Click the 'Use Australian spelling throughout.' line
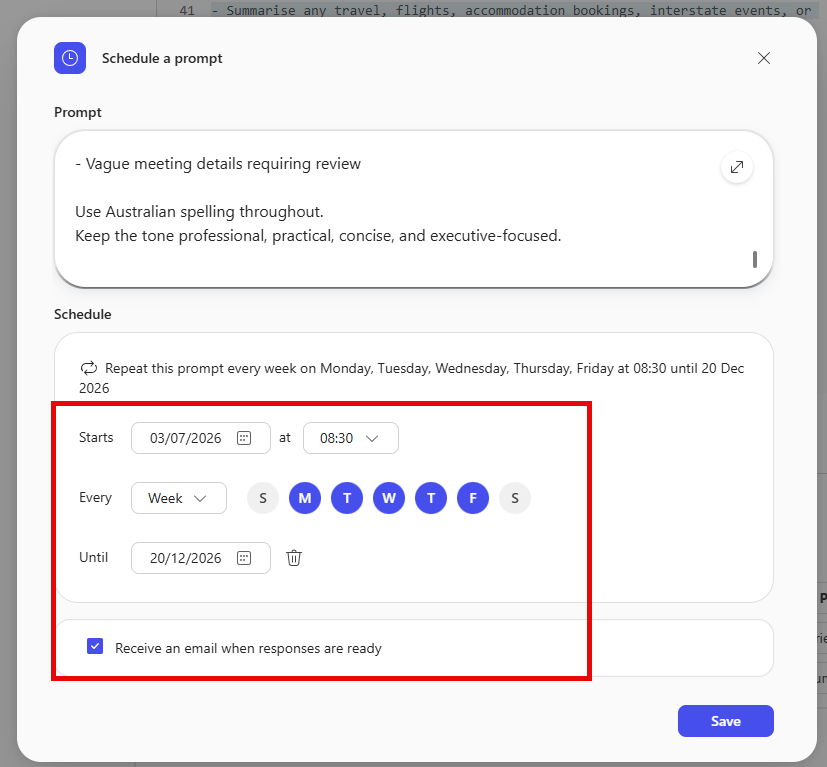This screenshot has width=827, height=767. coord(199,212)
